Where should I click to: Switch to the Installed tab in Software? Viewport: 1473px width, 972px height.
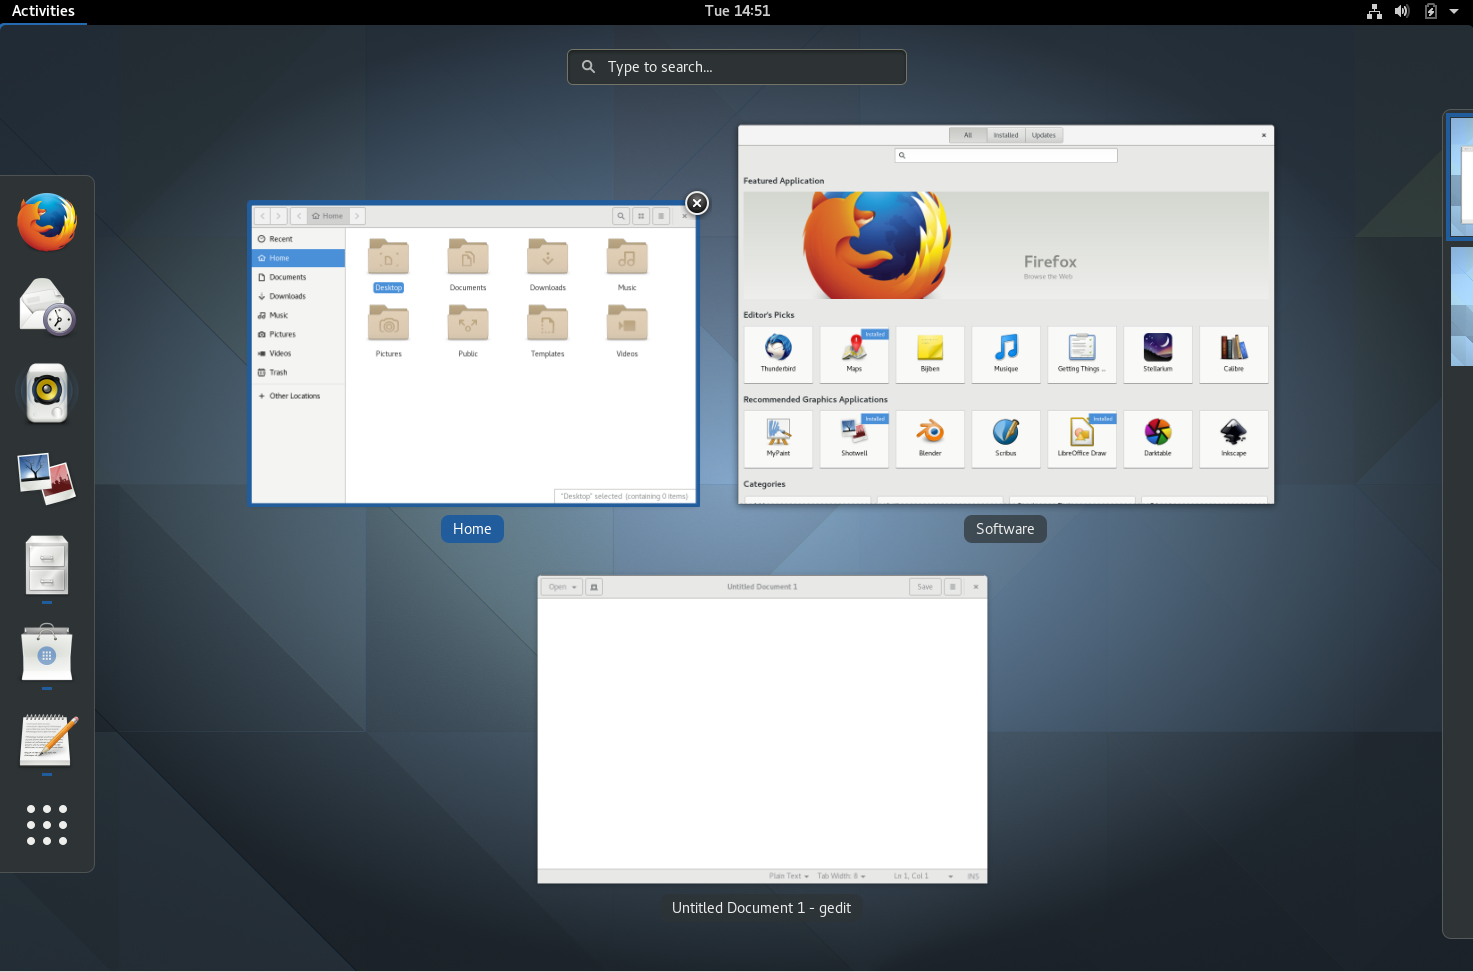(x=1005, y=135)
